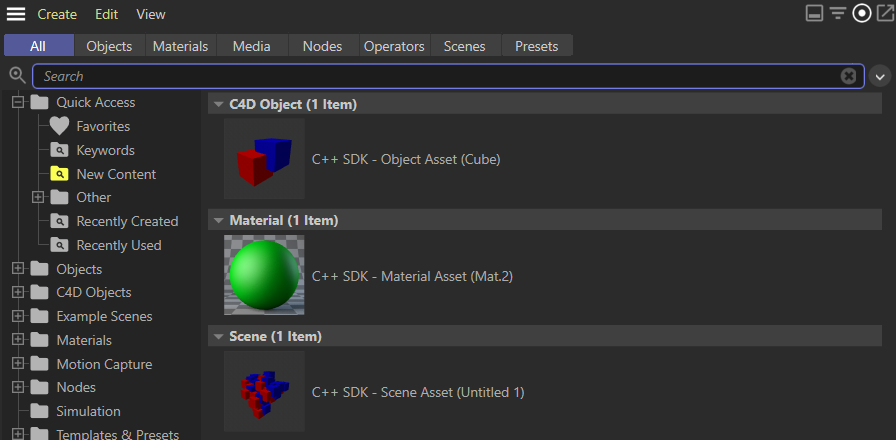Screen dimensions: 896x440
Task: Click into the Search input field
Action: click(430, 76)
